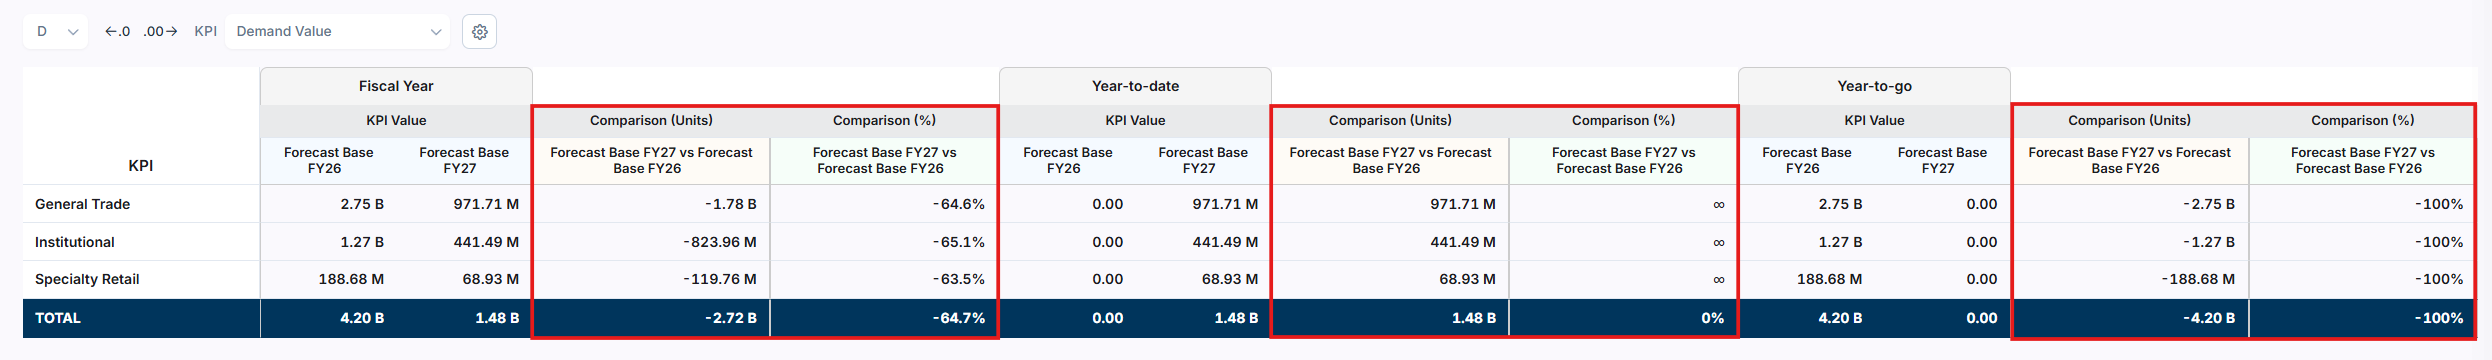Open the settings gear icon
This screenshot has height=360, width=2492.
480,32
